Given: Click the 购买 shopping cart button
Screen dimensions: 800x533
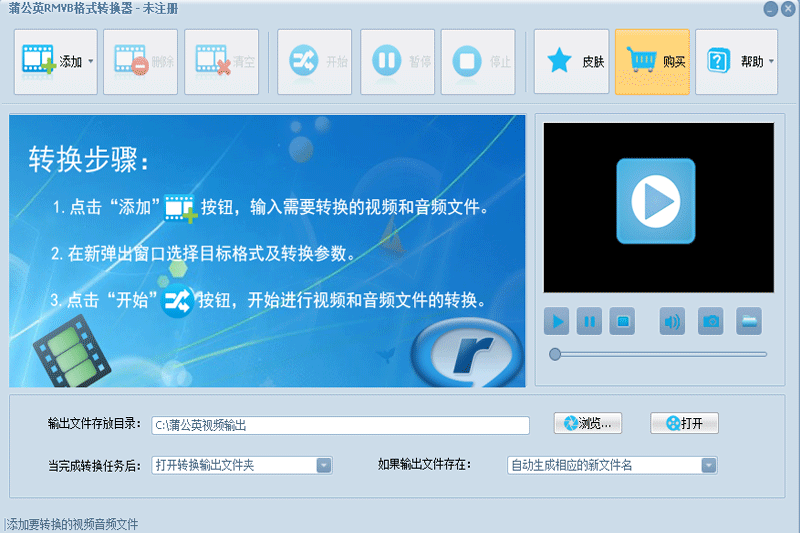Looking at the screenshot, I should (652, 62).
